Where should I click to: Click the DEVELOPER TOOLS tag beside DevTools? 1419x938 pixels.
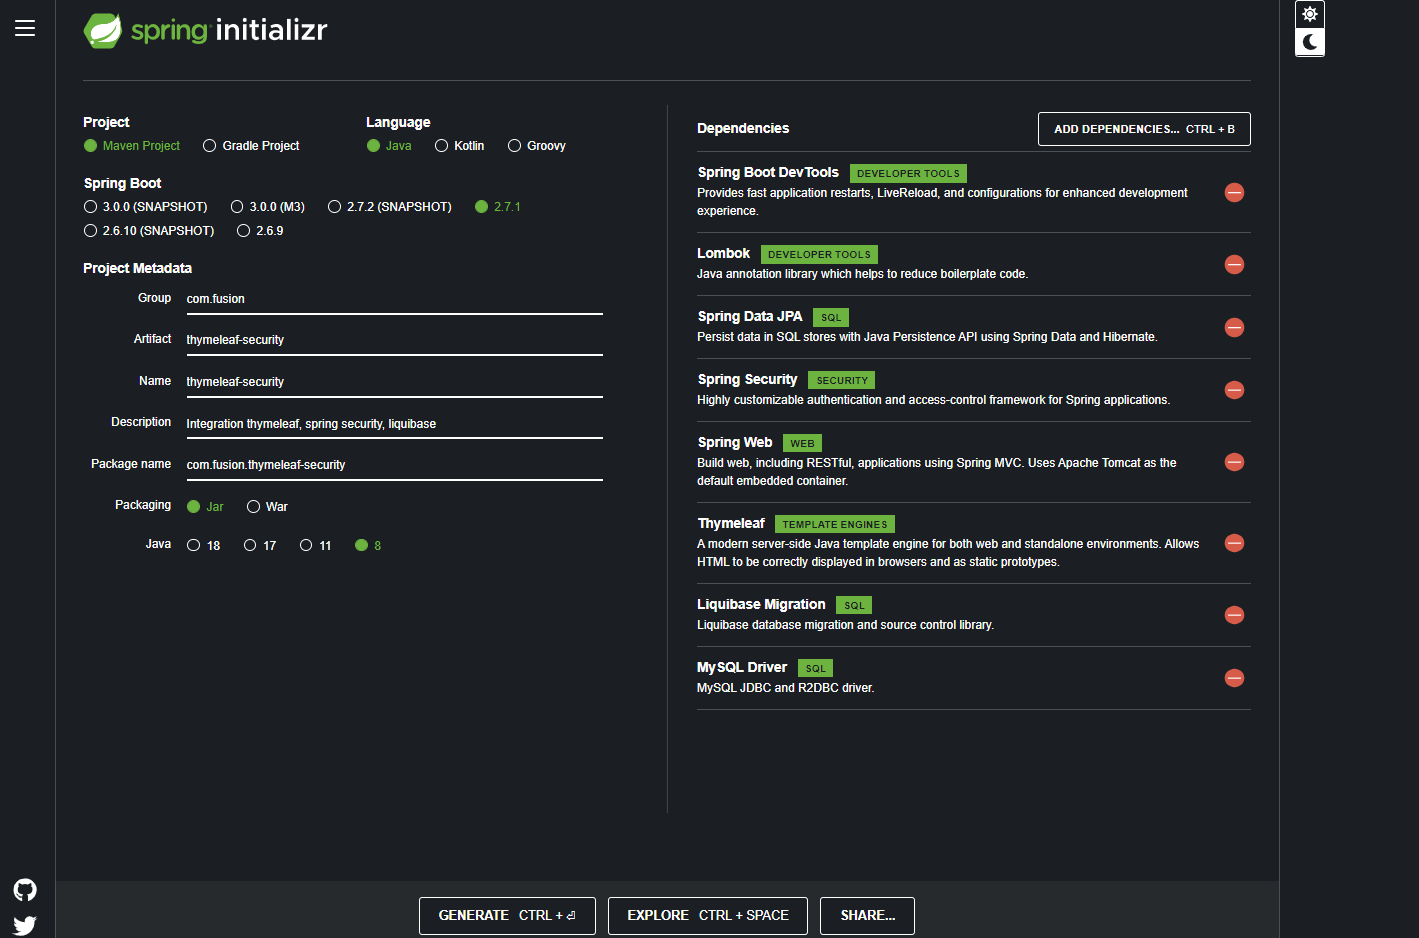[908, 174]
